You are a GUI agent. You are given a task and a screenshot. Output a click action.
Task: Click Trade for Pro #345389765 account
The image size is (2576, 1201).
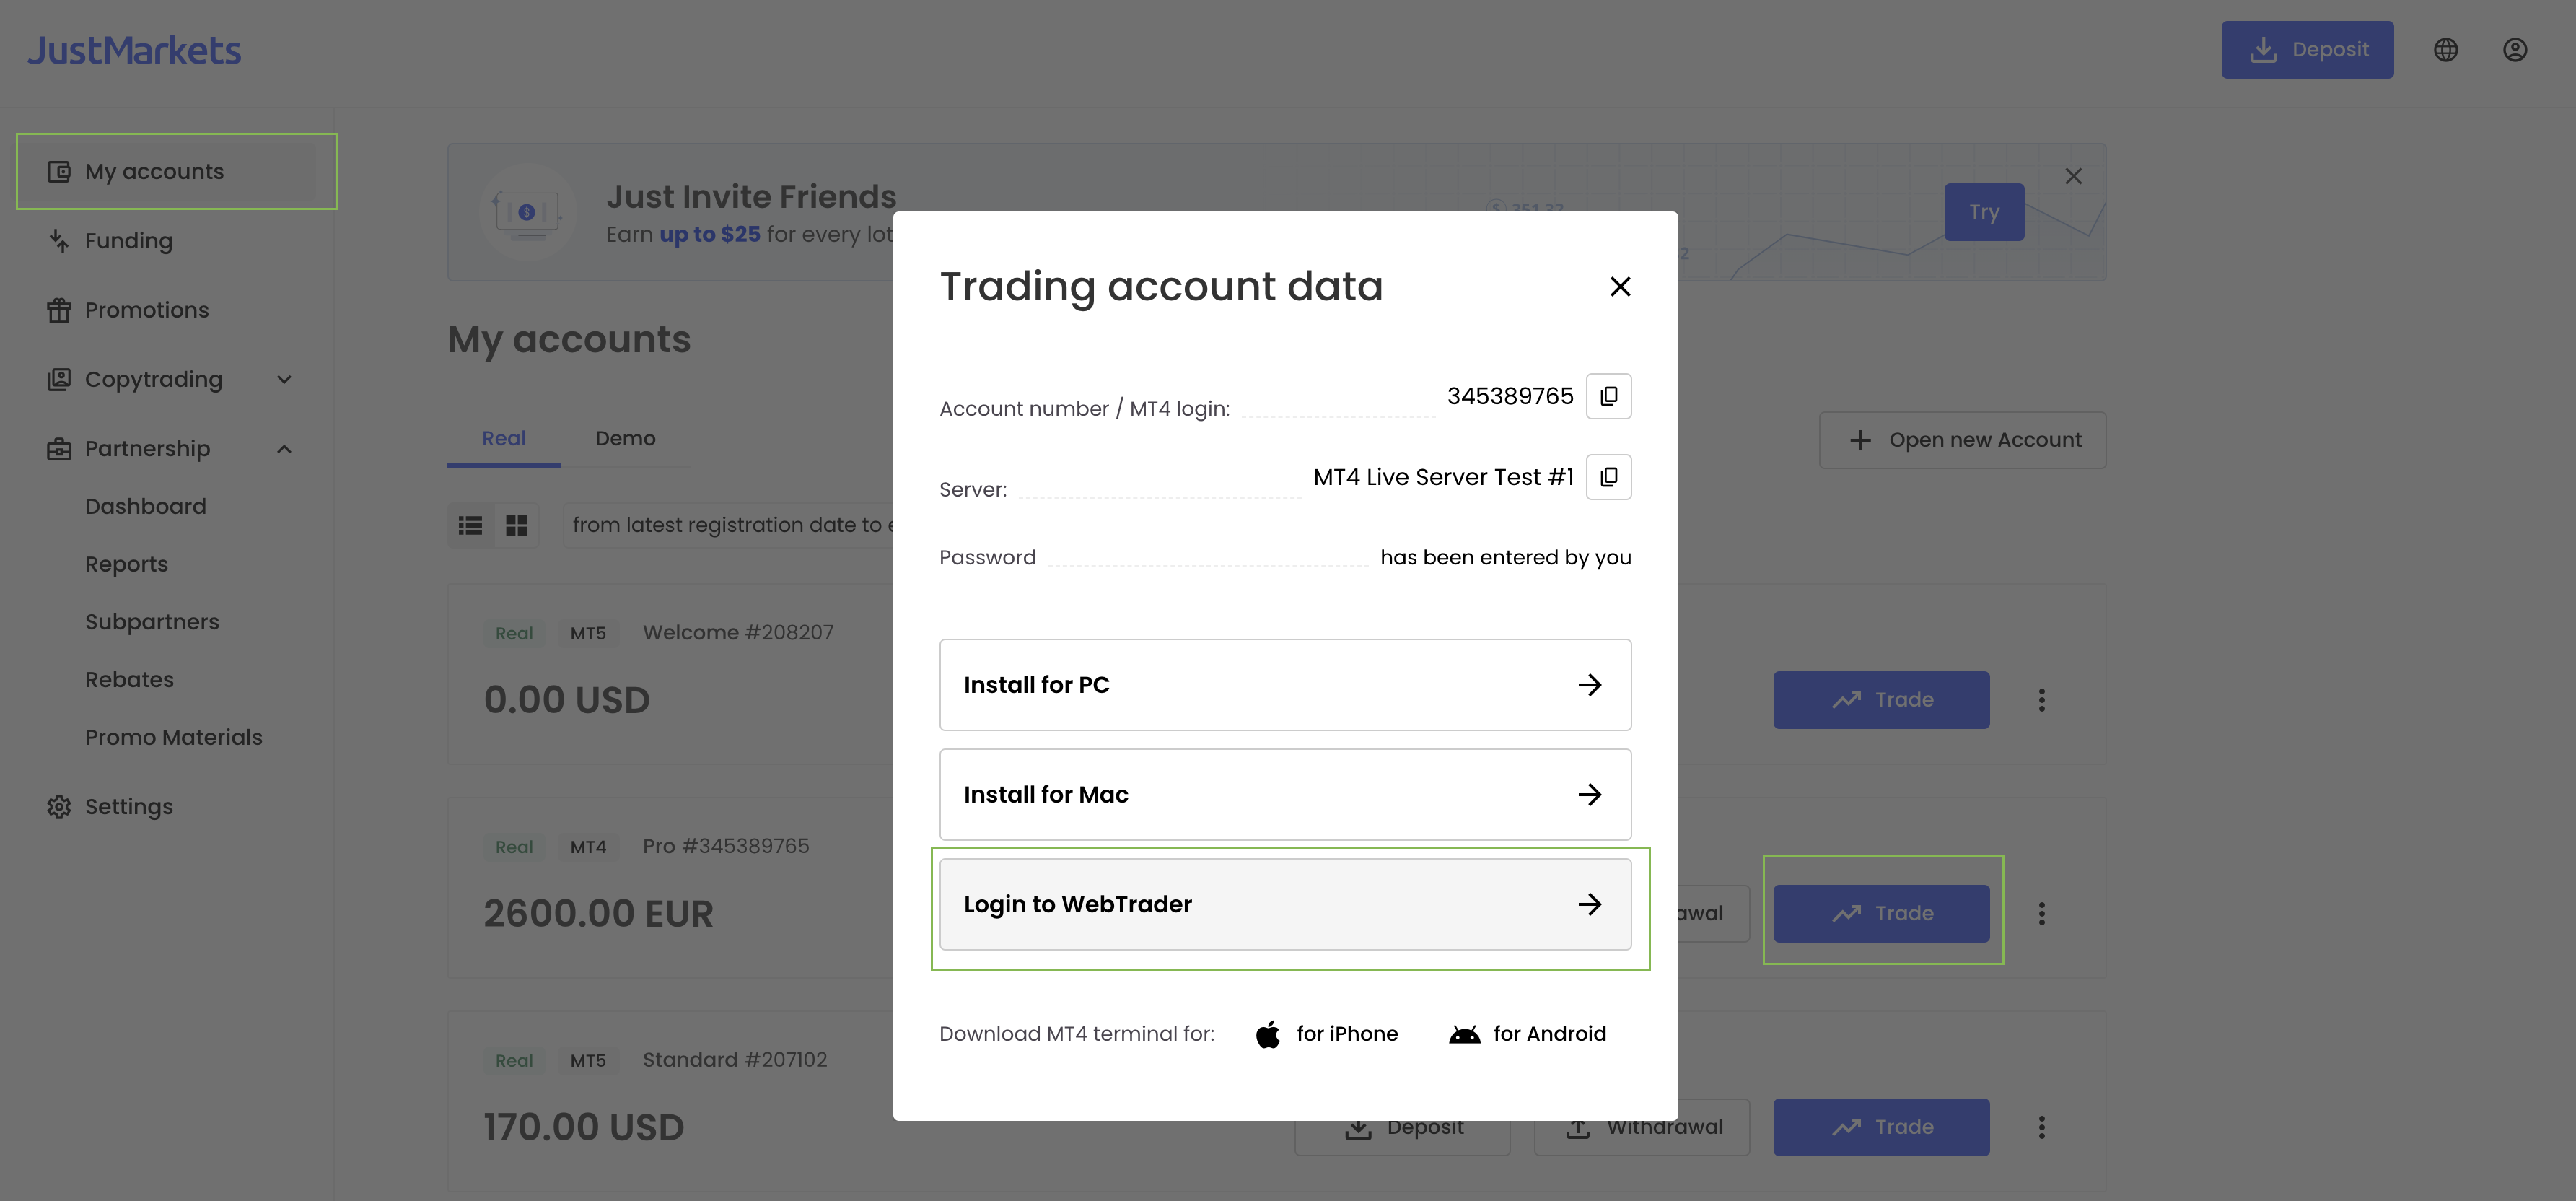click(x=1881, y=914)
